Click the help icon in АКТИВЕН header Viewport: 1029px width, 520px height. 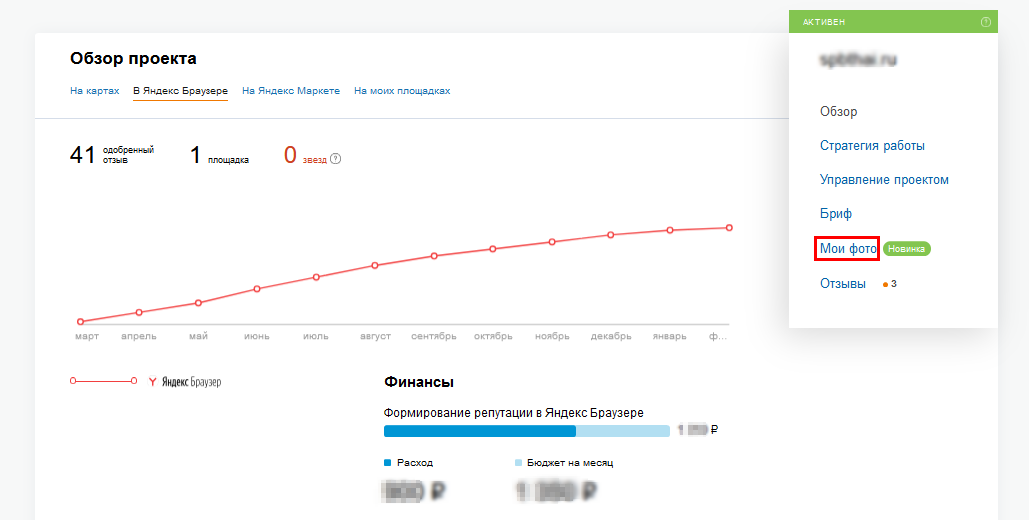click(986, 22)
